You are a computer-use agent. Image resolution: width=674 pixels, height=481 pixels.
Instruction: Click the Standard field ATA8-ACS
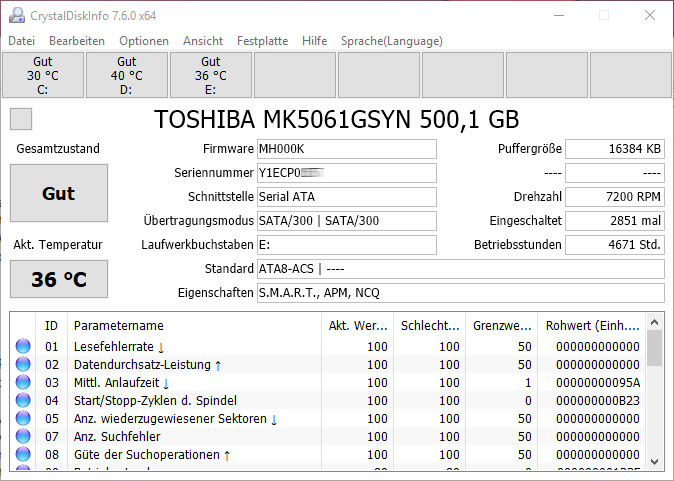click(x=461, y=269)
